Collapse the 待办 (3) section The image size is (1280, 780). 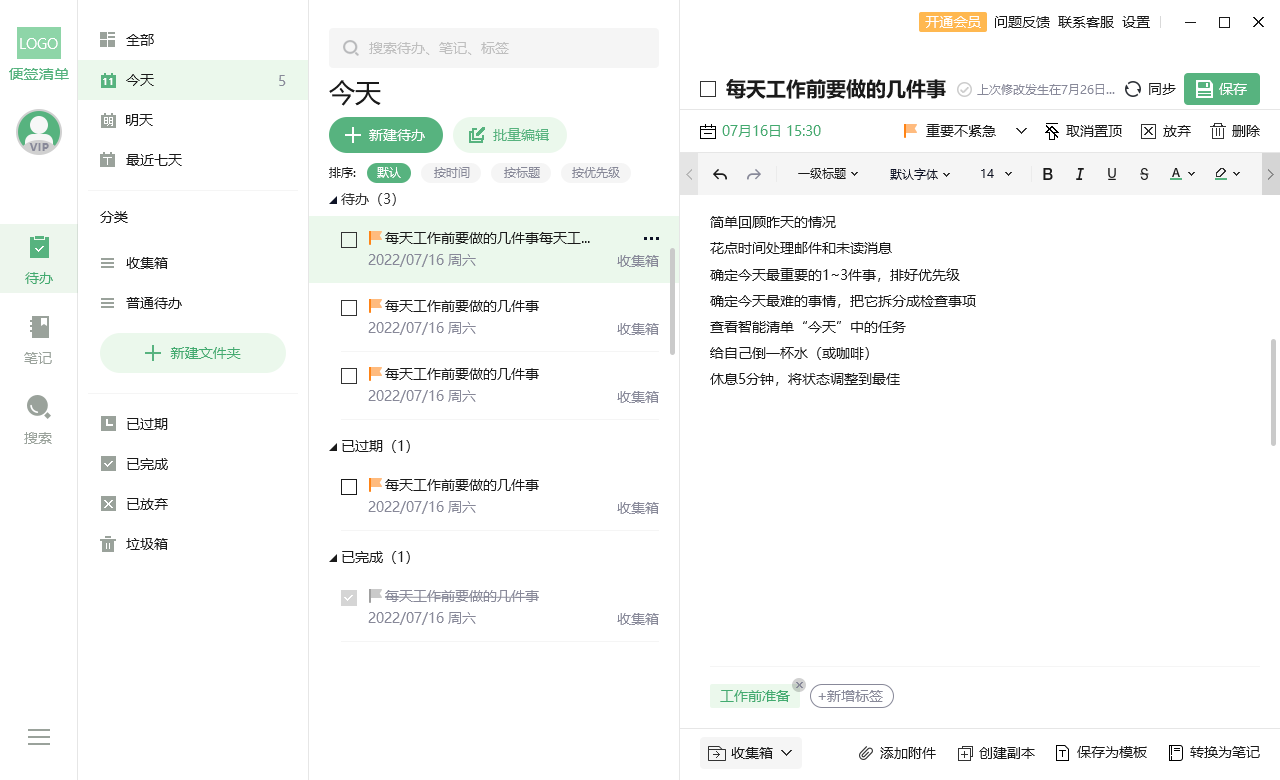(334, 199)
